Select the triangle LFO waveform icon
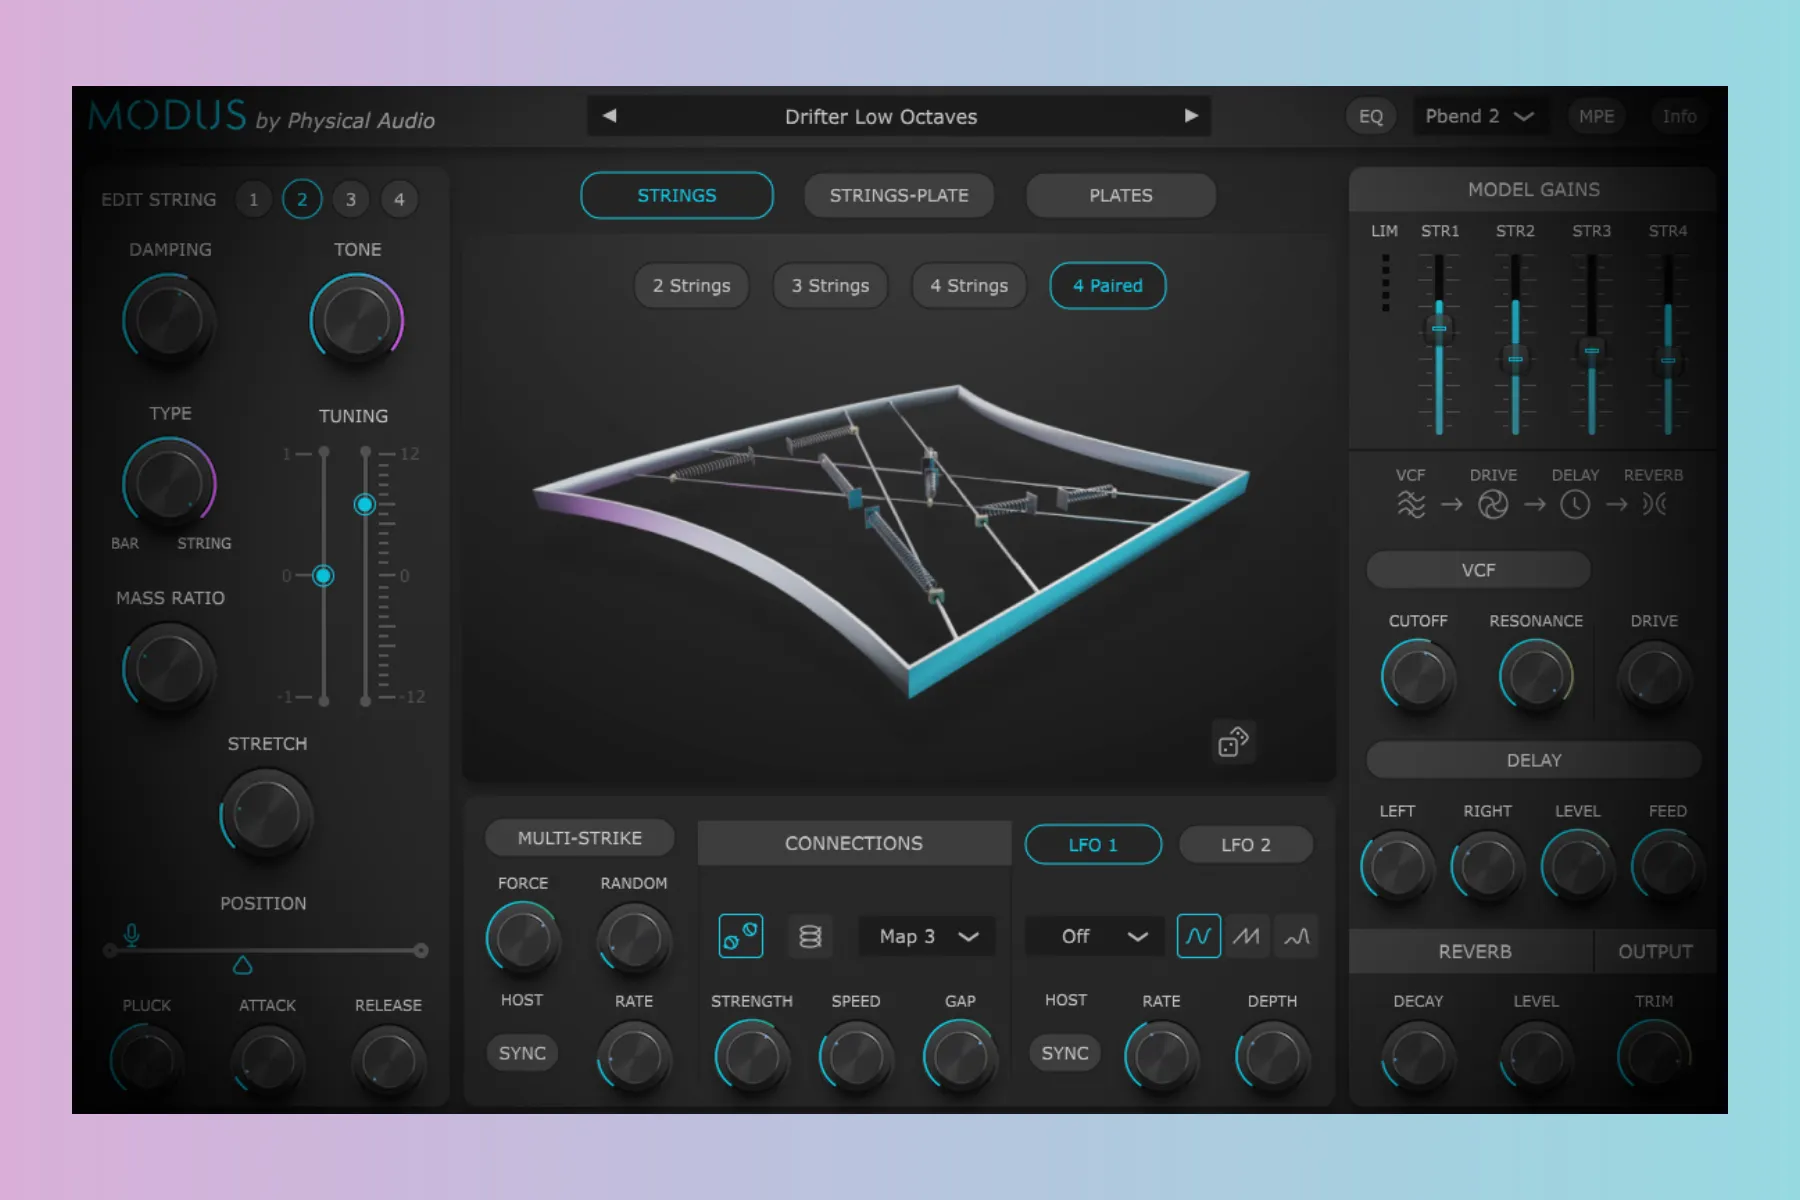 point(1247,936)
